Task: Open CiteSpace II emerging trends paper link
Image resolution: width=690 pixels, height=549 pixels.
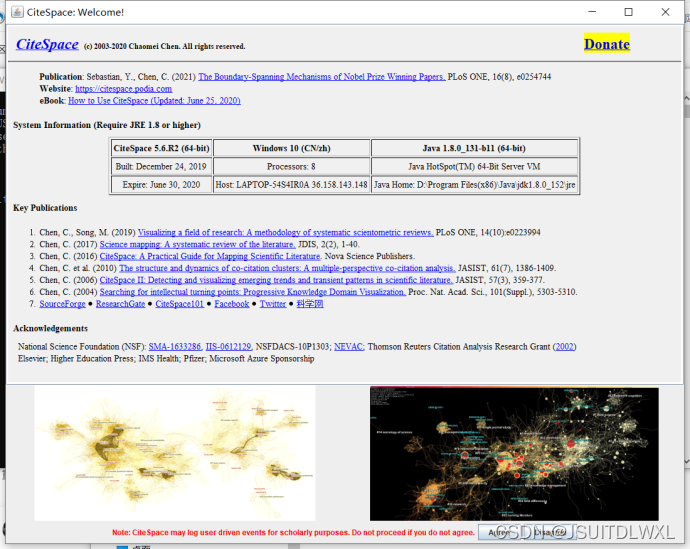Action: (276, 280)
